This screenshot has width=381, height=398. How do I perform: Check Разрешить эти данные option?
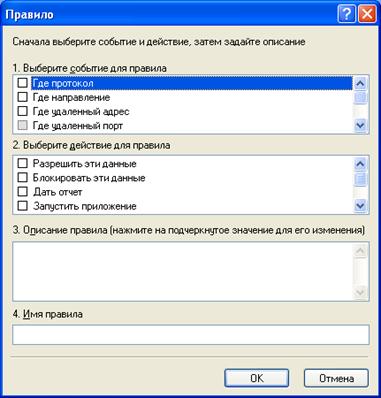(x=22, y=163)
